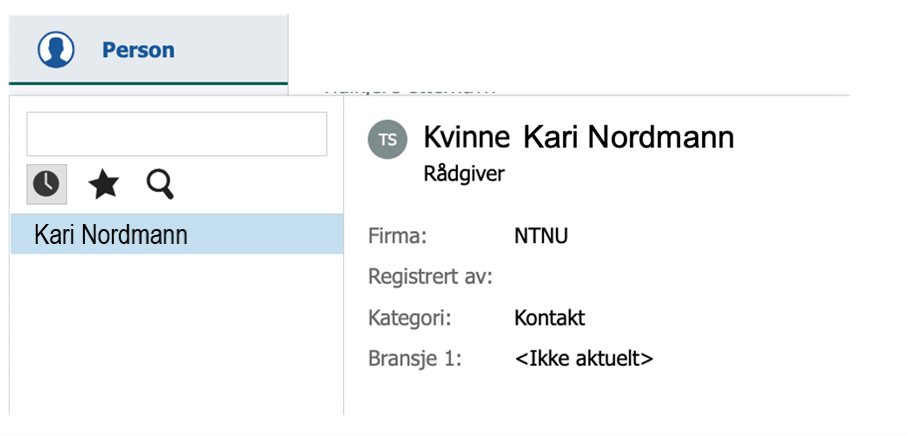
Task: Show favorites using the star icon
Action: (104, 185)
